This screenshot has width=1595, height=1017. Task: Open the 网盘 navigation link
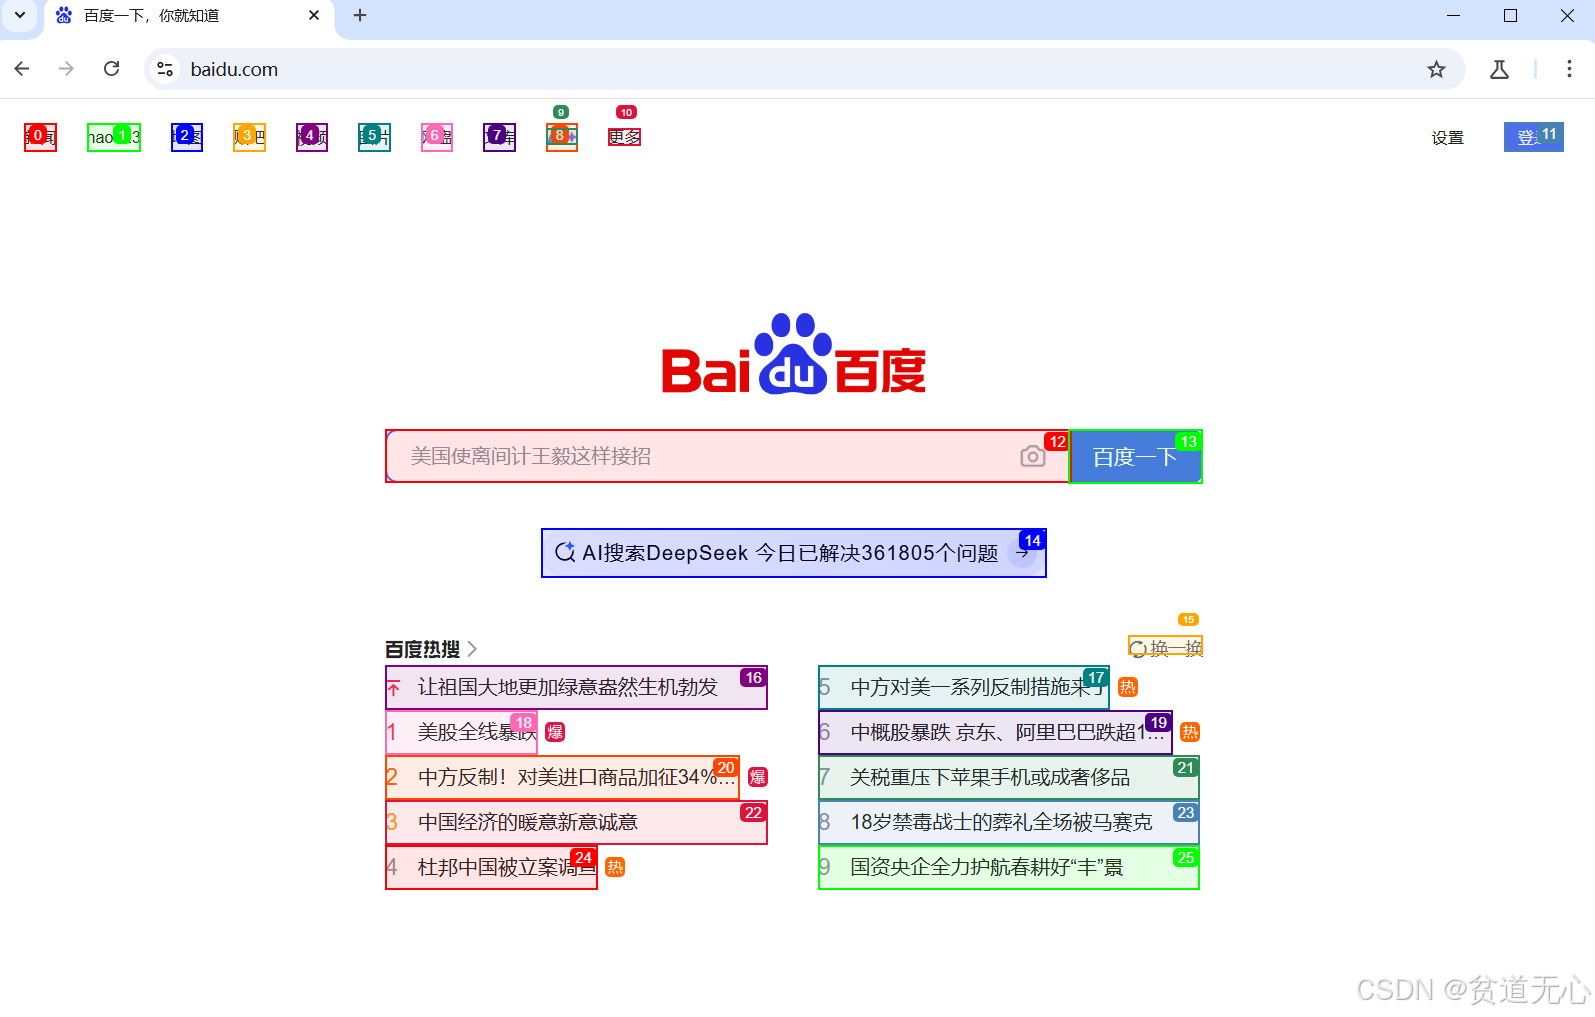tap(437, 137)
